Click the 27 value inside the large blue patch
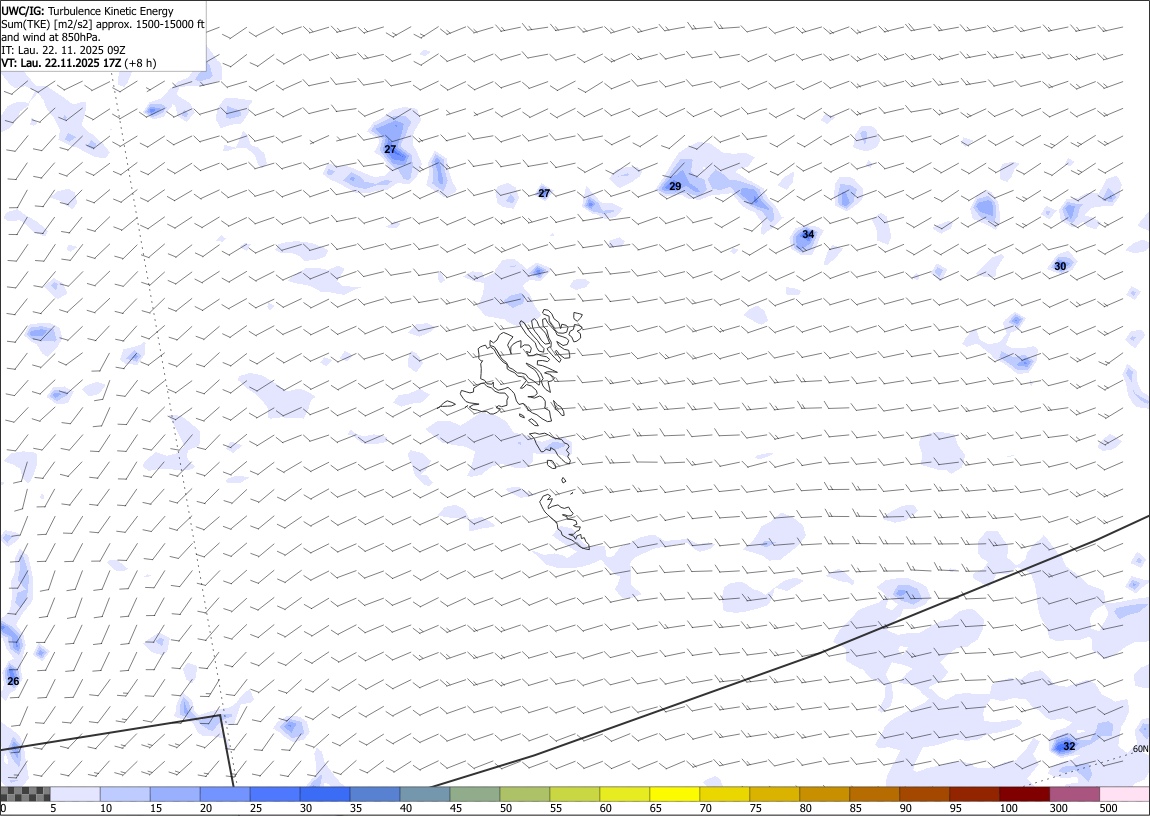Image resolution: width=1150 pixels, height=816 pixels. [x=390, y=150]
